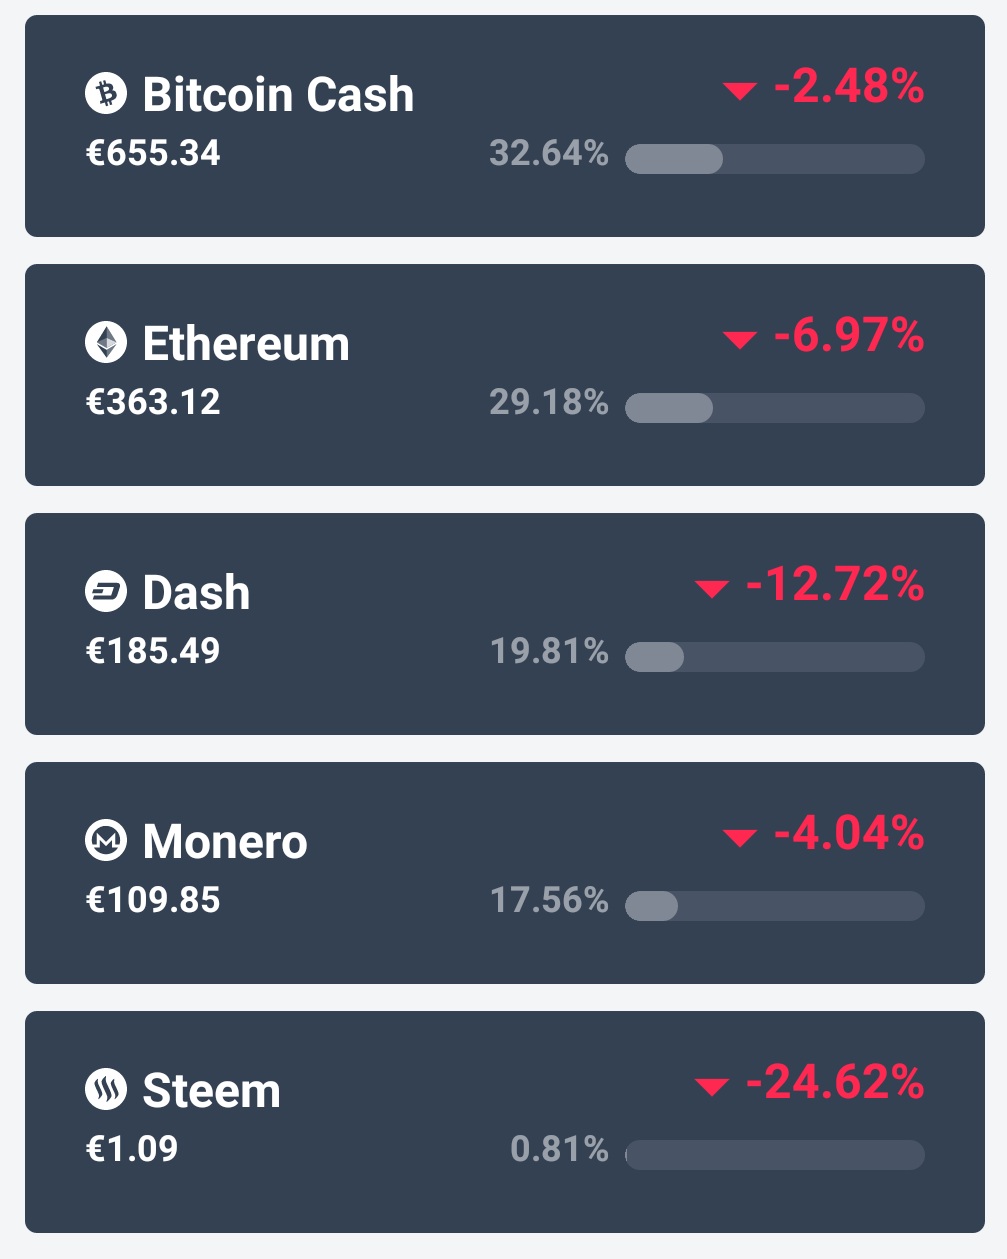Click the €1.09 Steem price
This screenshot has width=1007, height=1259.
132,1149
